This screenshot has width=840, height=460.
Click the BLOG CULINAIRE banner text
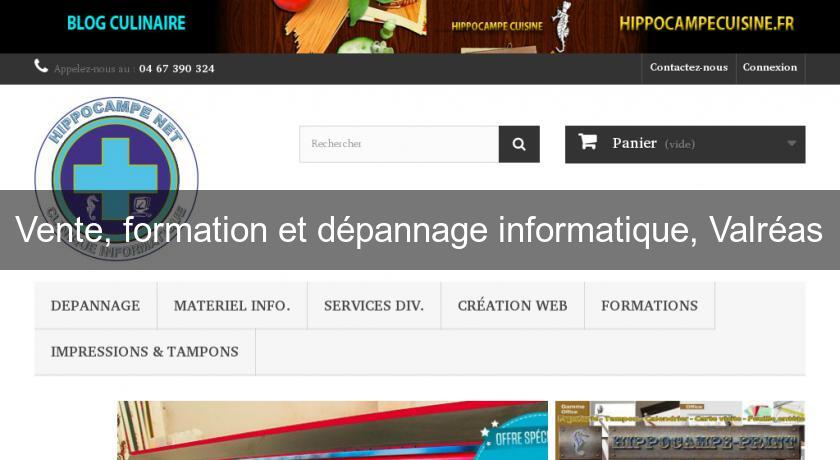pos(126,23)
